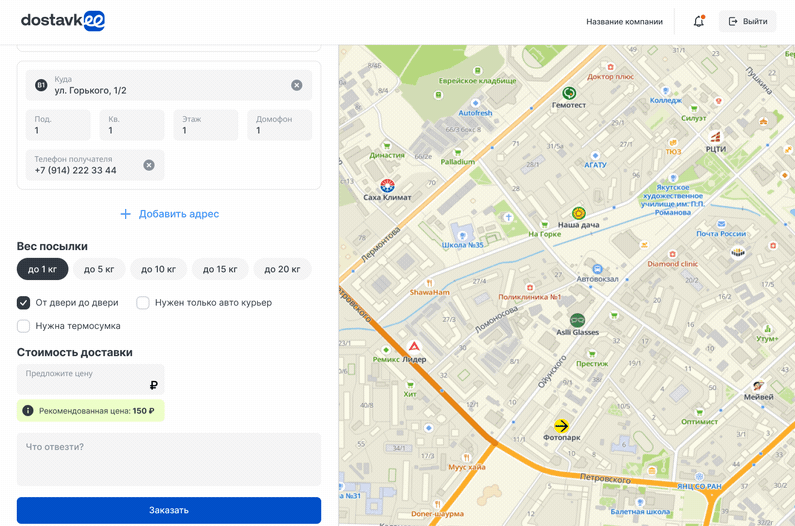
Task: Click the Утум+ map marker
Action: 767,329
